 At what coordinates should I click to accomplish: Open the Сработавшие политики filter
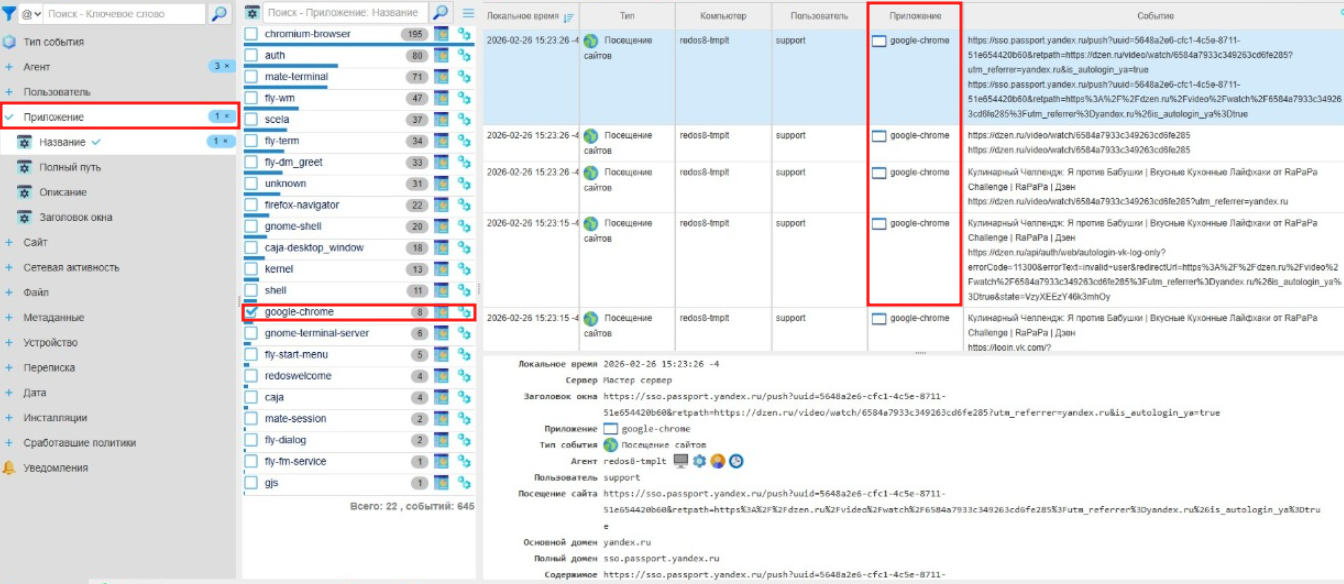point(80,442)
